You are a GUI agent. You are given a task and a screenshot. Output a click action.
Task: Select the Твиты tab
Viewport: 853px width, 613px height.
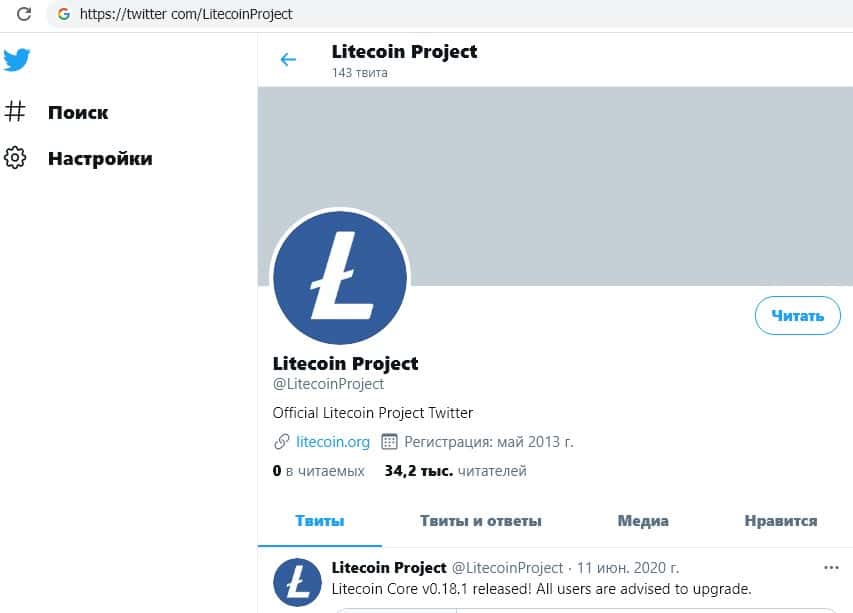320,521
